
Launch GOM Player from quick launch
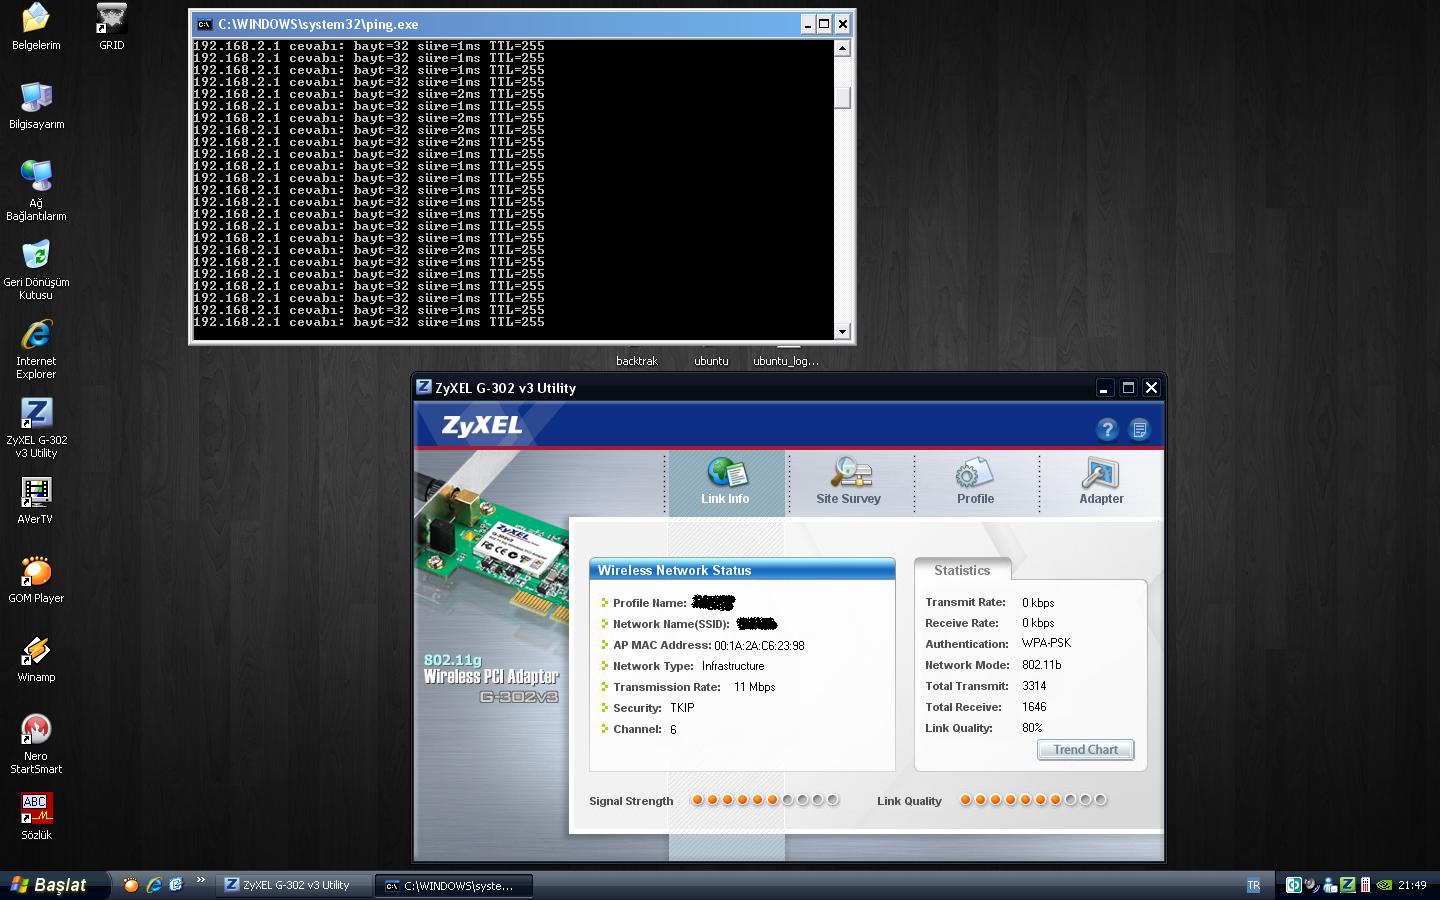(131, 885)
